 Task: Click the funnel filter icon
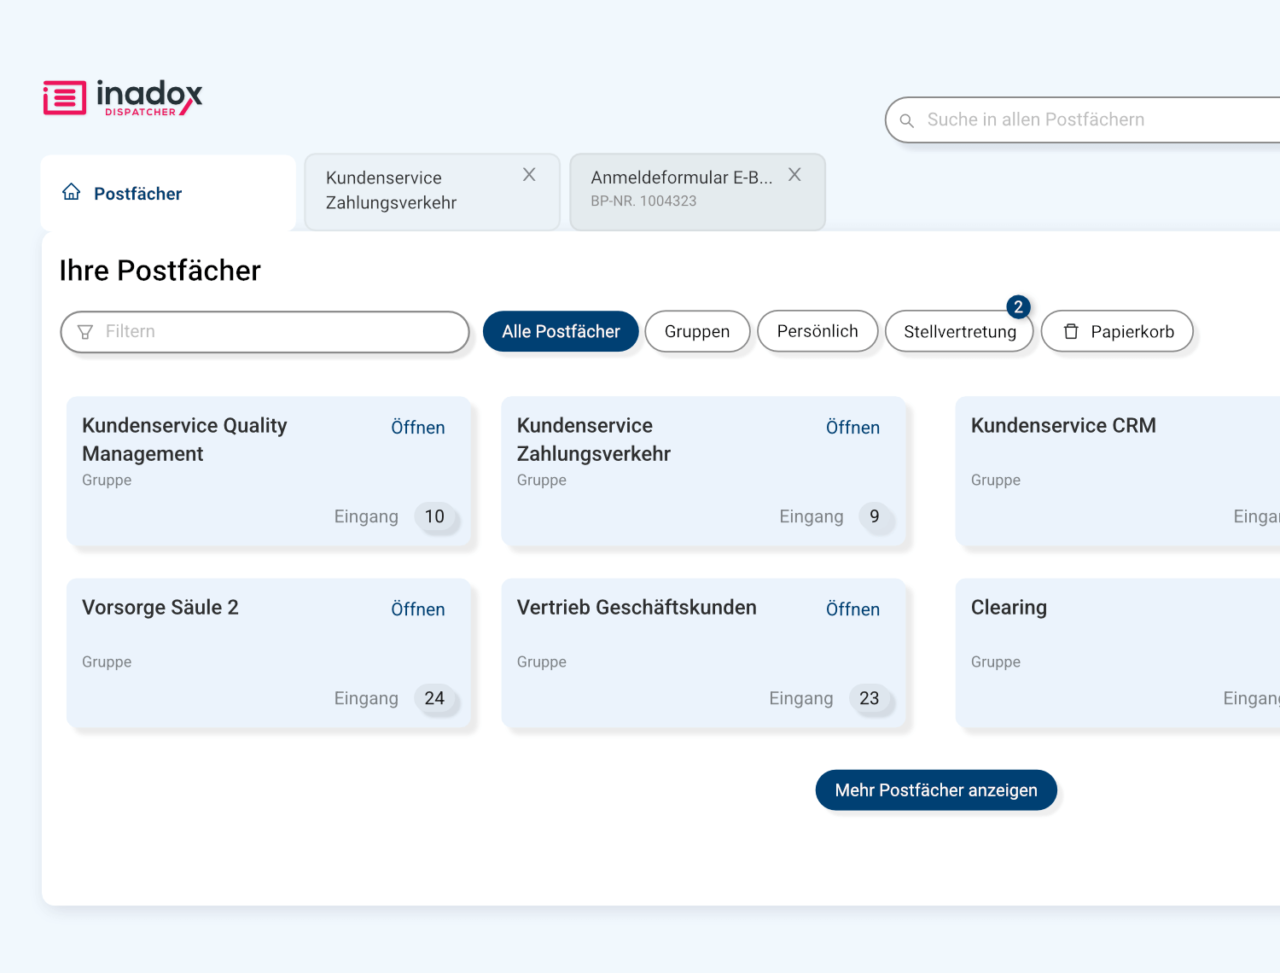coord(85,332)
